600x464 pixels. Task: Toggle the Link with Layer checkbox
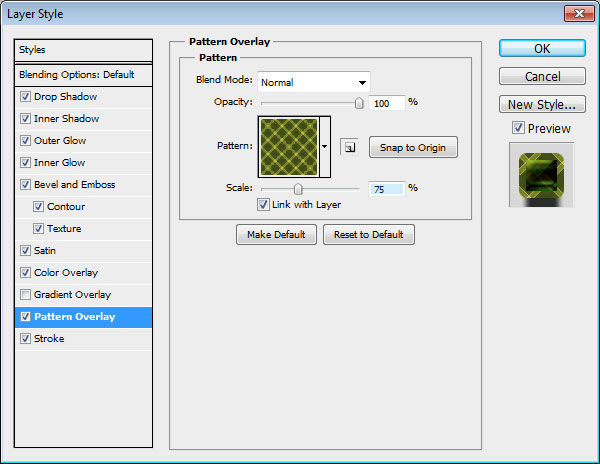click(x=263, y=205)
